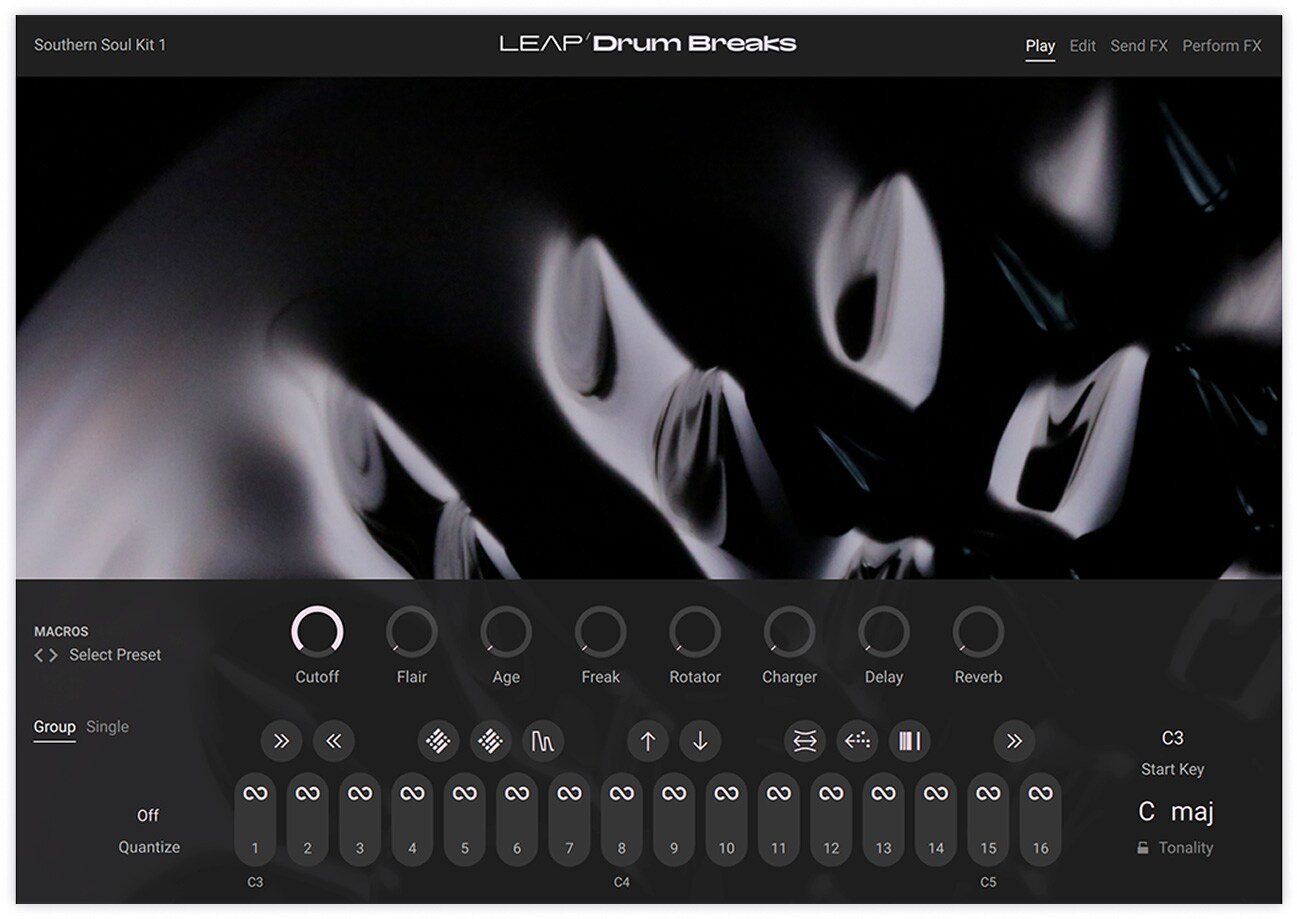Click the up arrow performance key icon
This screenshot has height=919, width=1297.
click(x=647, y=741)
